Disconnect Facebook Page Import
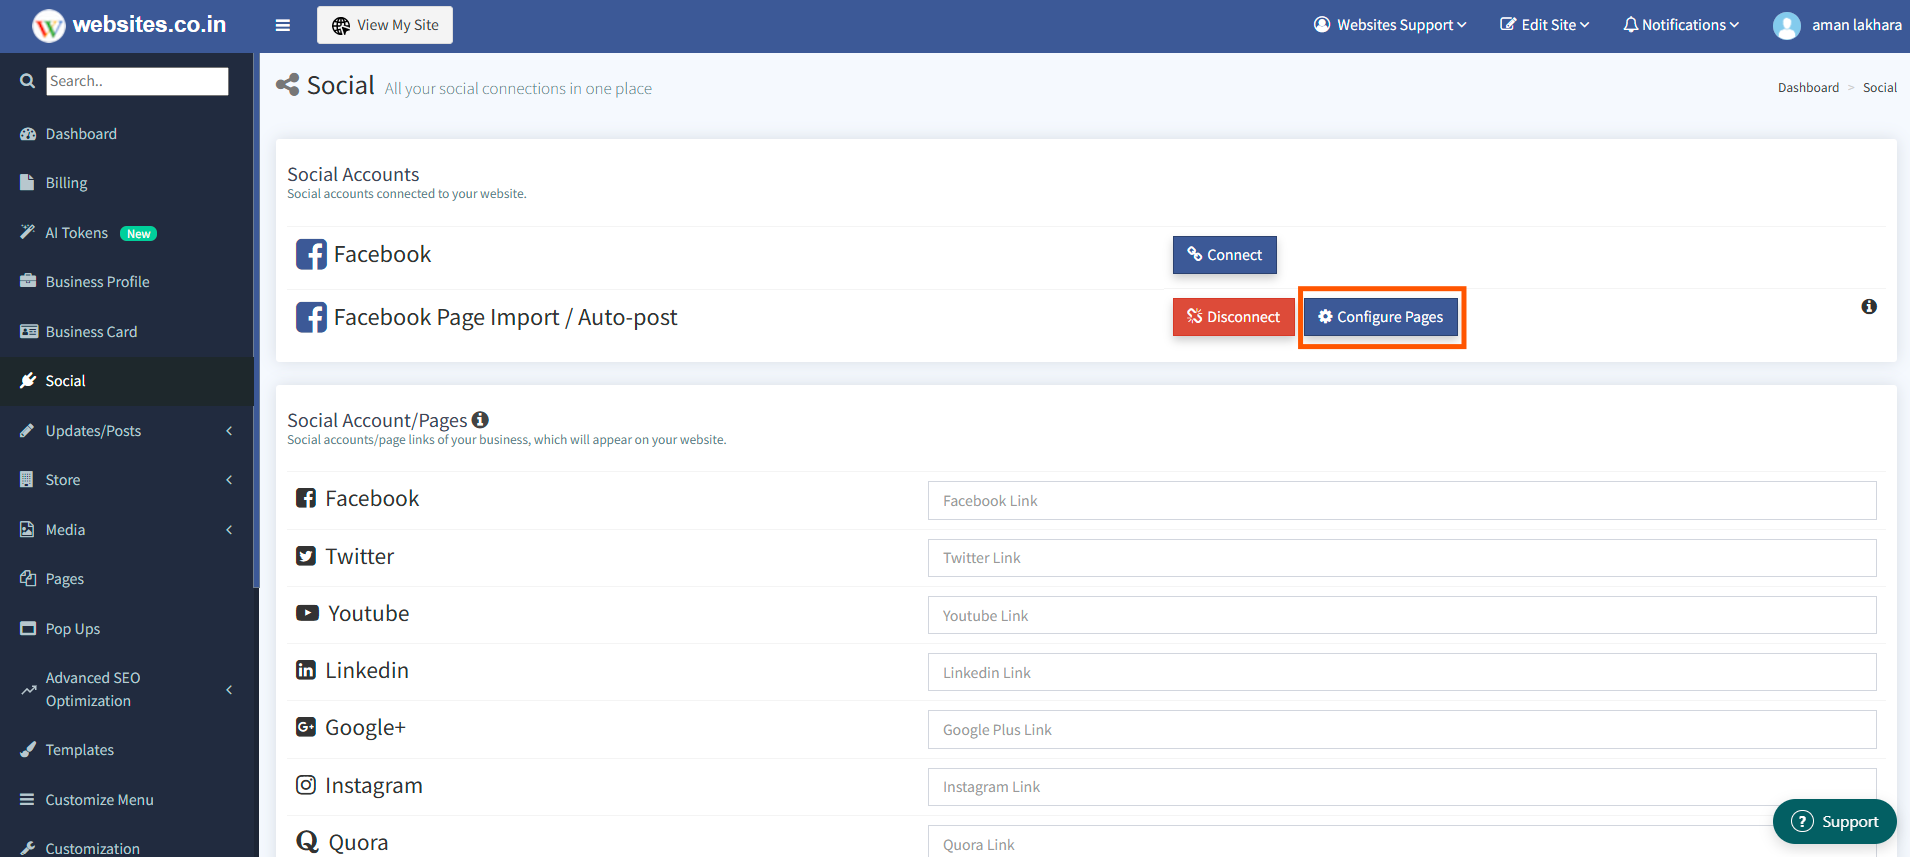This screenshot has height=857, width=1910. [x=1234, y=317]
